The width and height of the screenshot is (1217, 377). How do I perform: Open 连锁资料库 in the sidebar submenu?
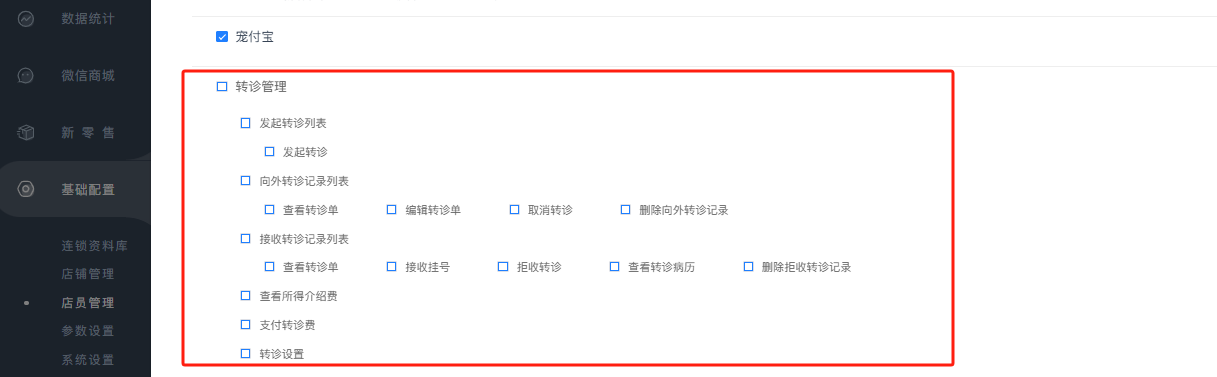pos(95,246)
